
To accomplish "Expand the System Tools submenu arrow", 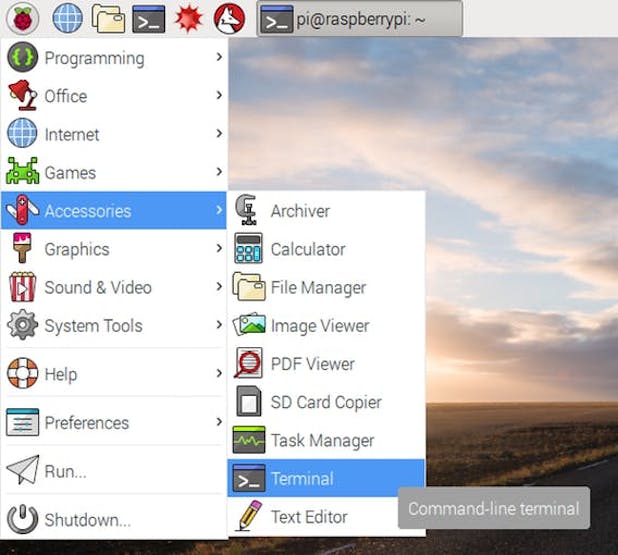I will (x=219, y=324).
